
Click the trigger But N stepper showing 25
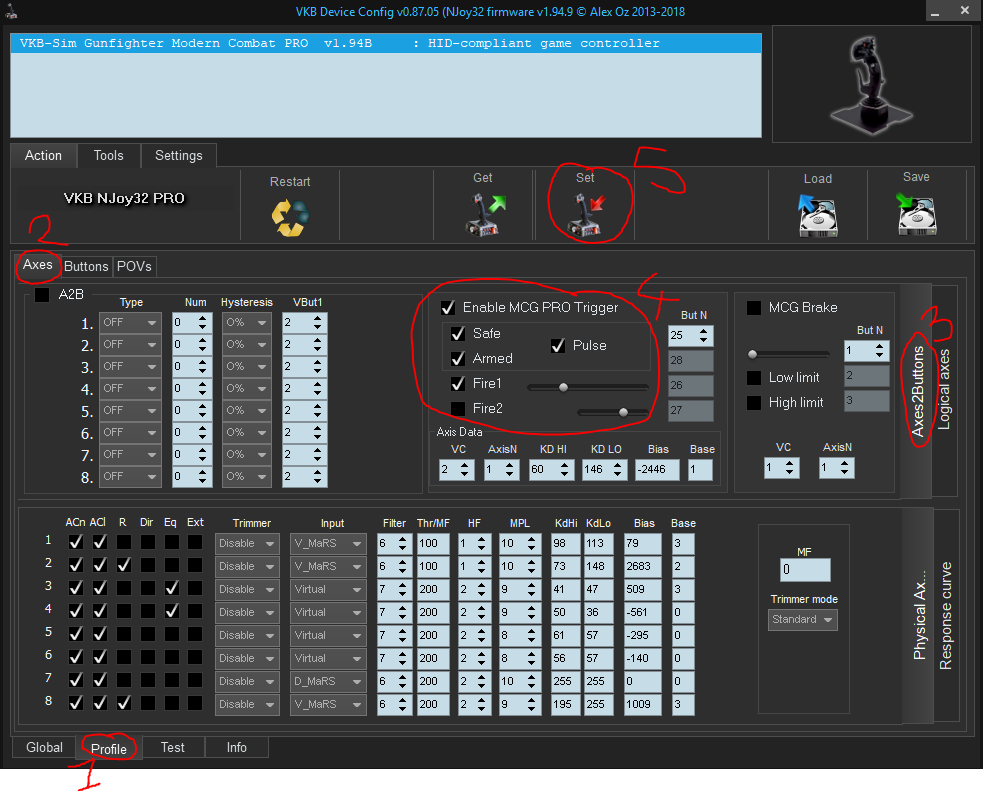(x=690, y=335)
